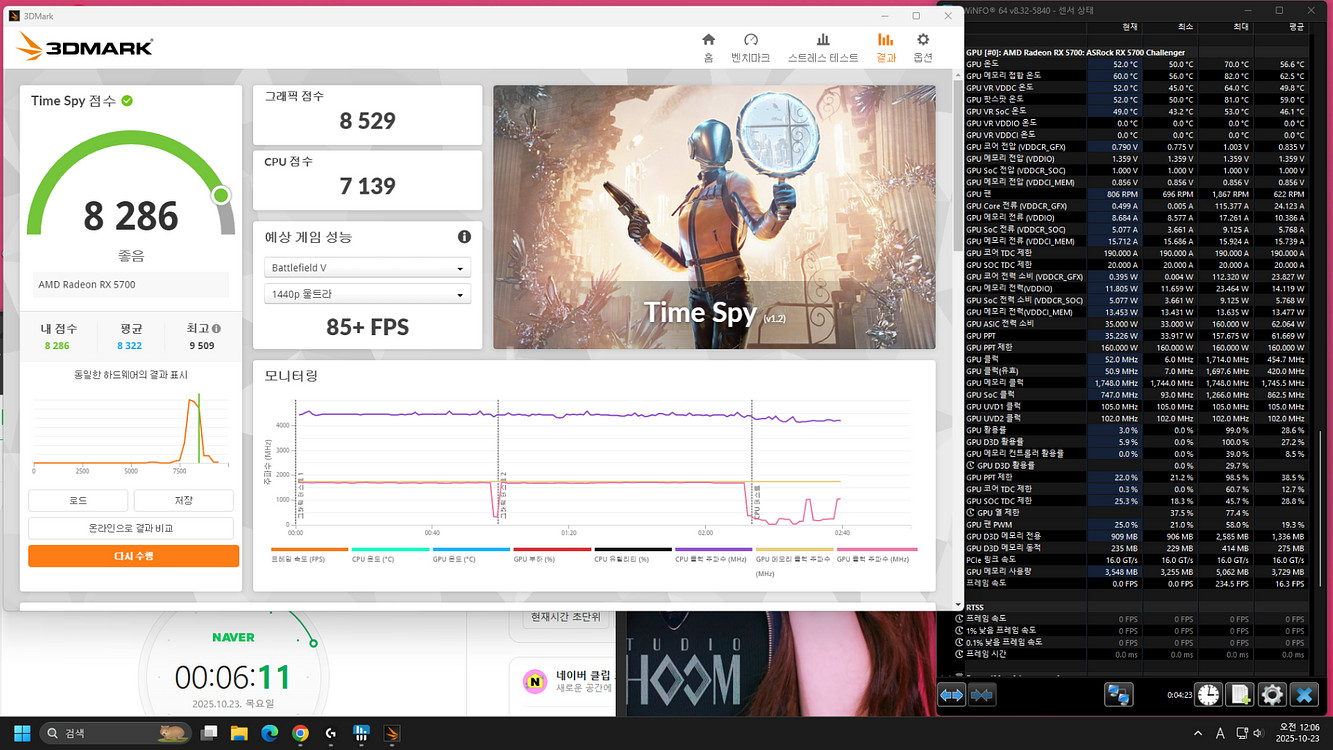This screenshot has width=1333, height=750.
Task: Click the orange Run Again (다시 수행) button
Action: point(133,556)
